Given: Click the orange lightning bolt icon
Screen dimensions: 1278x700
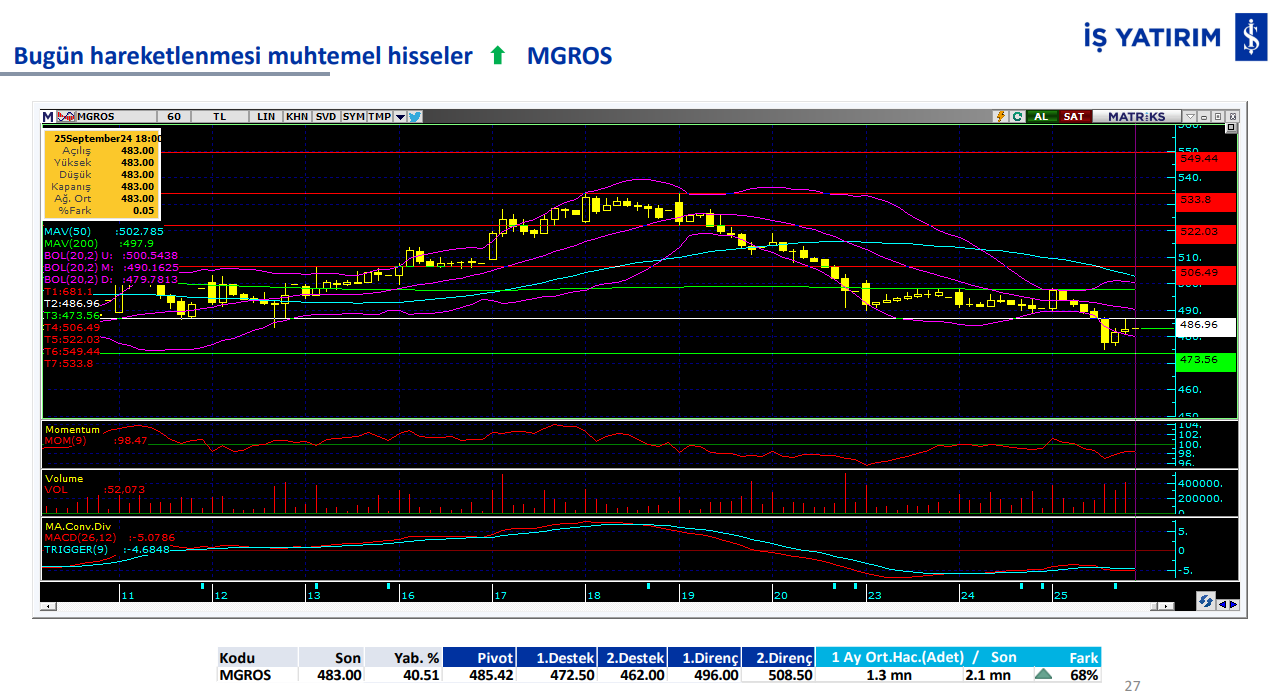Looking at the screenshot, I should pyautogui.click(x=999, y=117).
